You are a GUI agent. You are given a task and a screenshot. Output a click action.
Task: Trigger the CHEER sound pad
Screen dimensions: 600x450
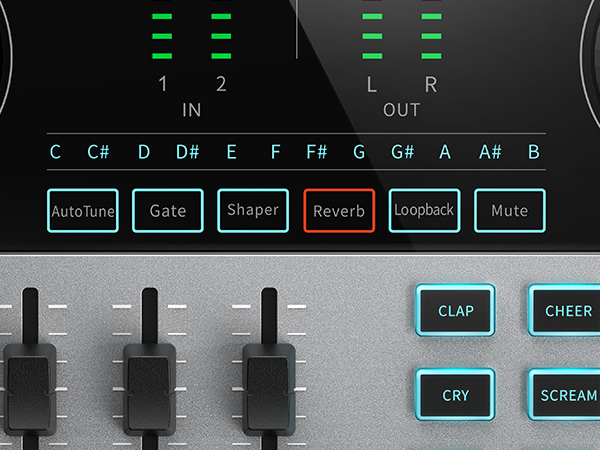pos(567,311)
